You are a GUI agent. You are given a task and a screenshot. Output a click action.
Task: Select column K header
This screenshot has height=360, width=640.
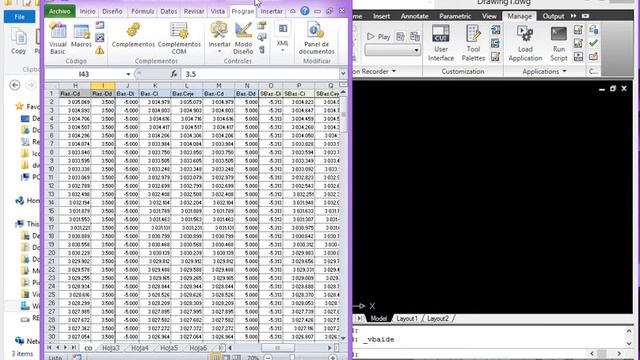pos(155,85)
